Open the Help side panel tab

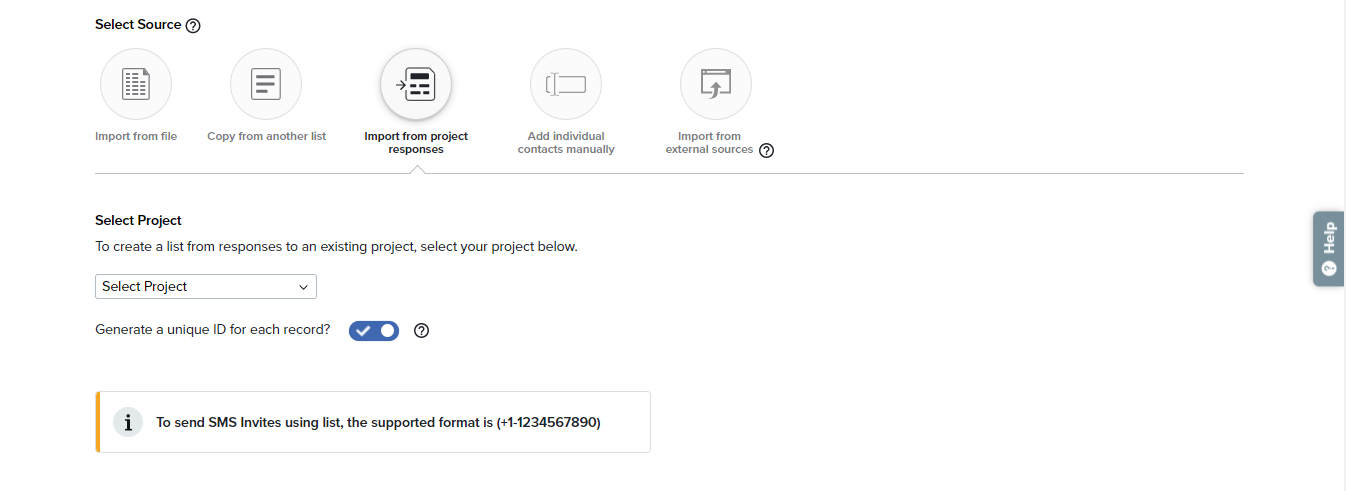(1328, 248)
